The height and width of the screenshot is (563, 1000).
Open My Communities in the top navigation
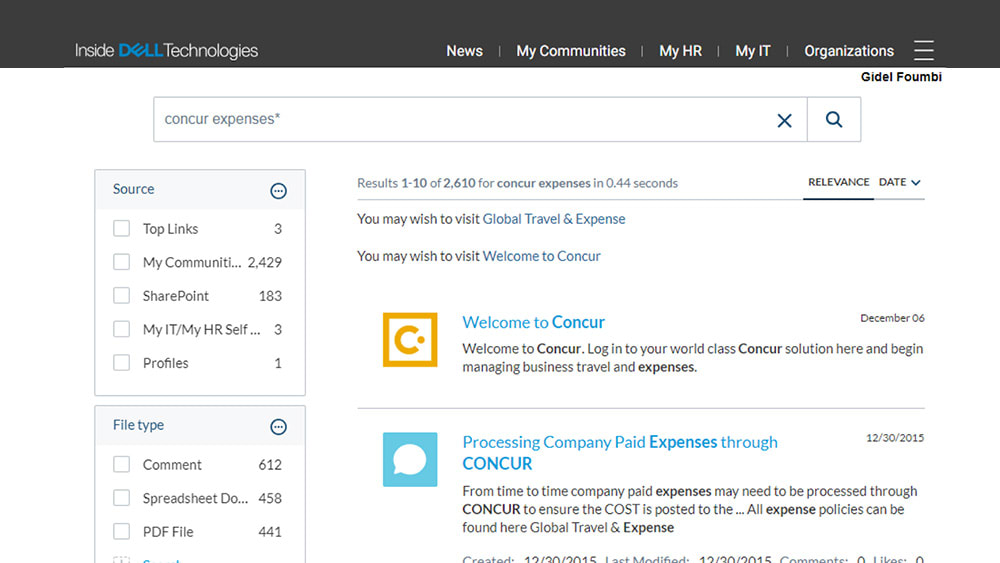(570, 51)
